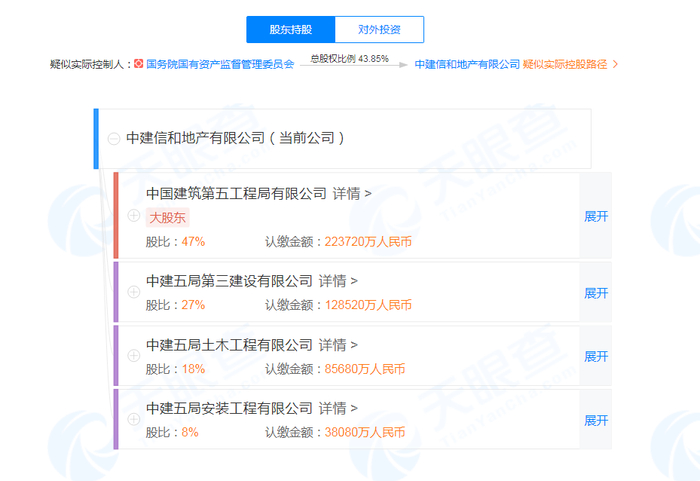Select company name 中建五局土木工程有限公司
The width and height of the screenshot is (700, 481).
(229, 345)
